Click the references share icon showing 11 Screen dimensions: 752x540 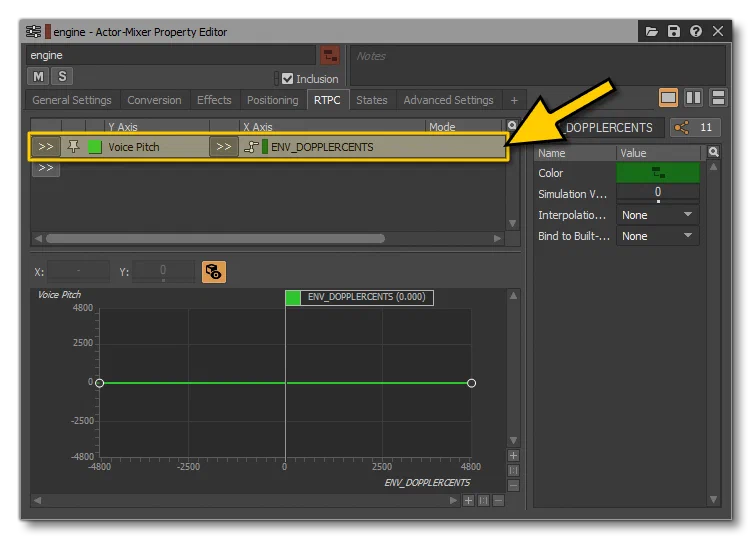click(695, 128)
